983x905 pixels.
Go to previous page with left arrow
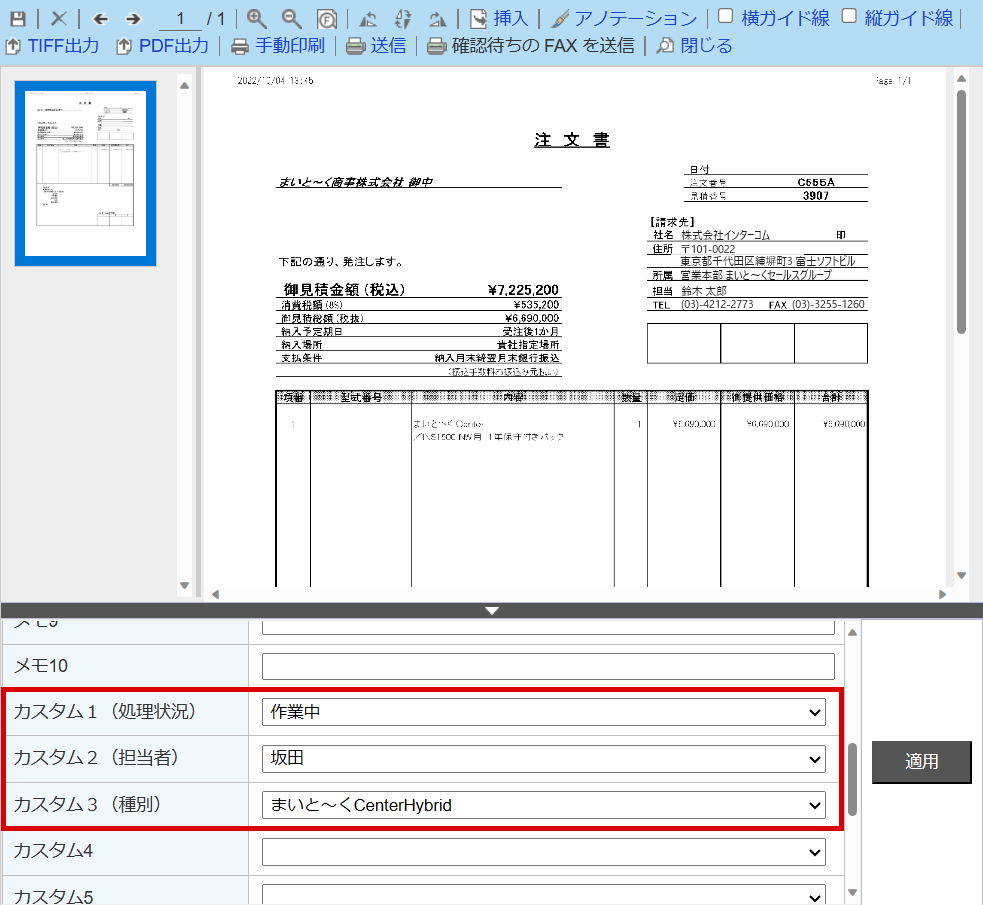click(x=100, y=19)
